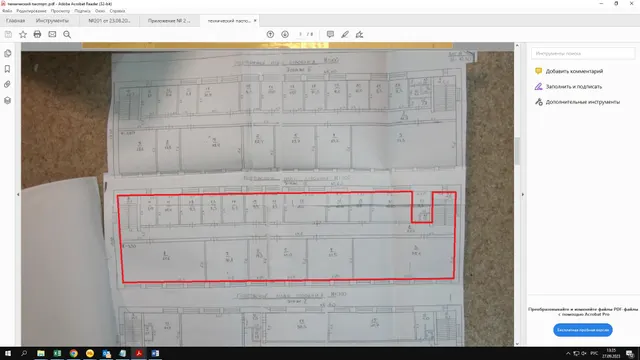Switch to Excel in the taskbar
Viewport: 640px width, 360px height.
pyautogui.click(x=57, y=353)
